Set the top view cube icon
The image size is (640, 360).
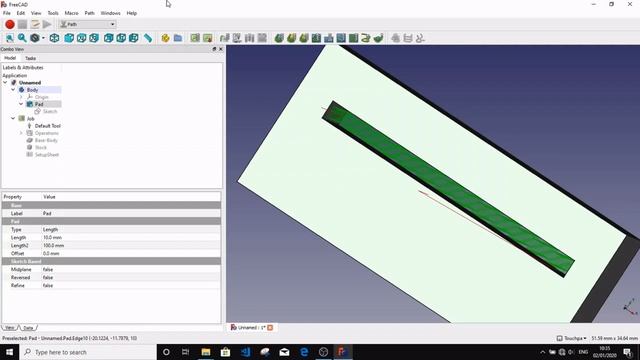[x=81, y=38]
